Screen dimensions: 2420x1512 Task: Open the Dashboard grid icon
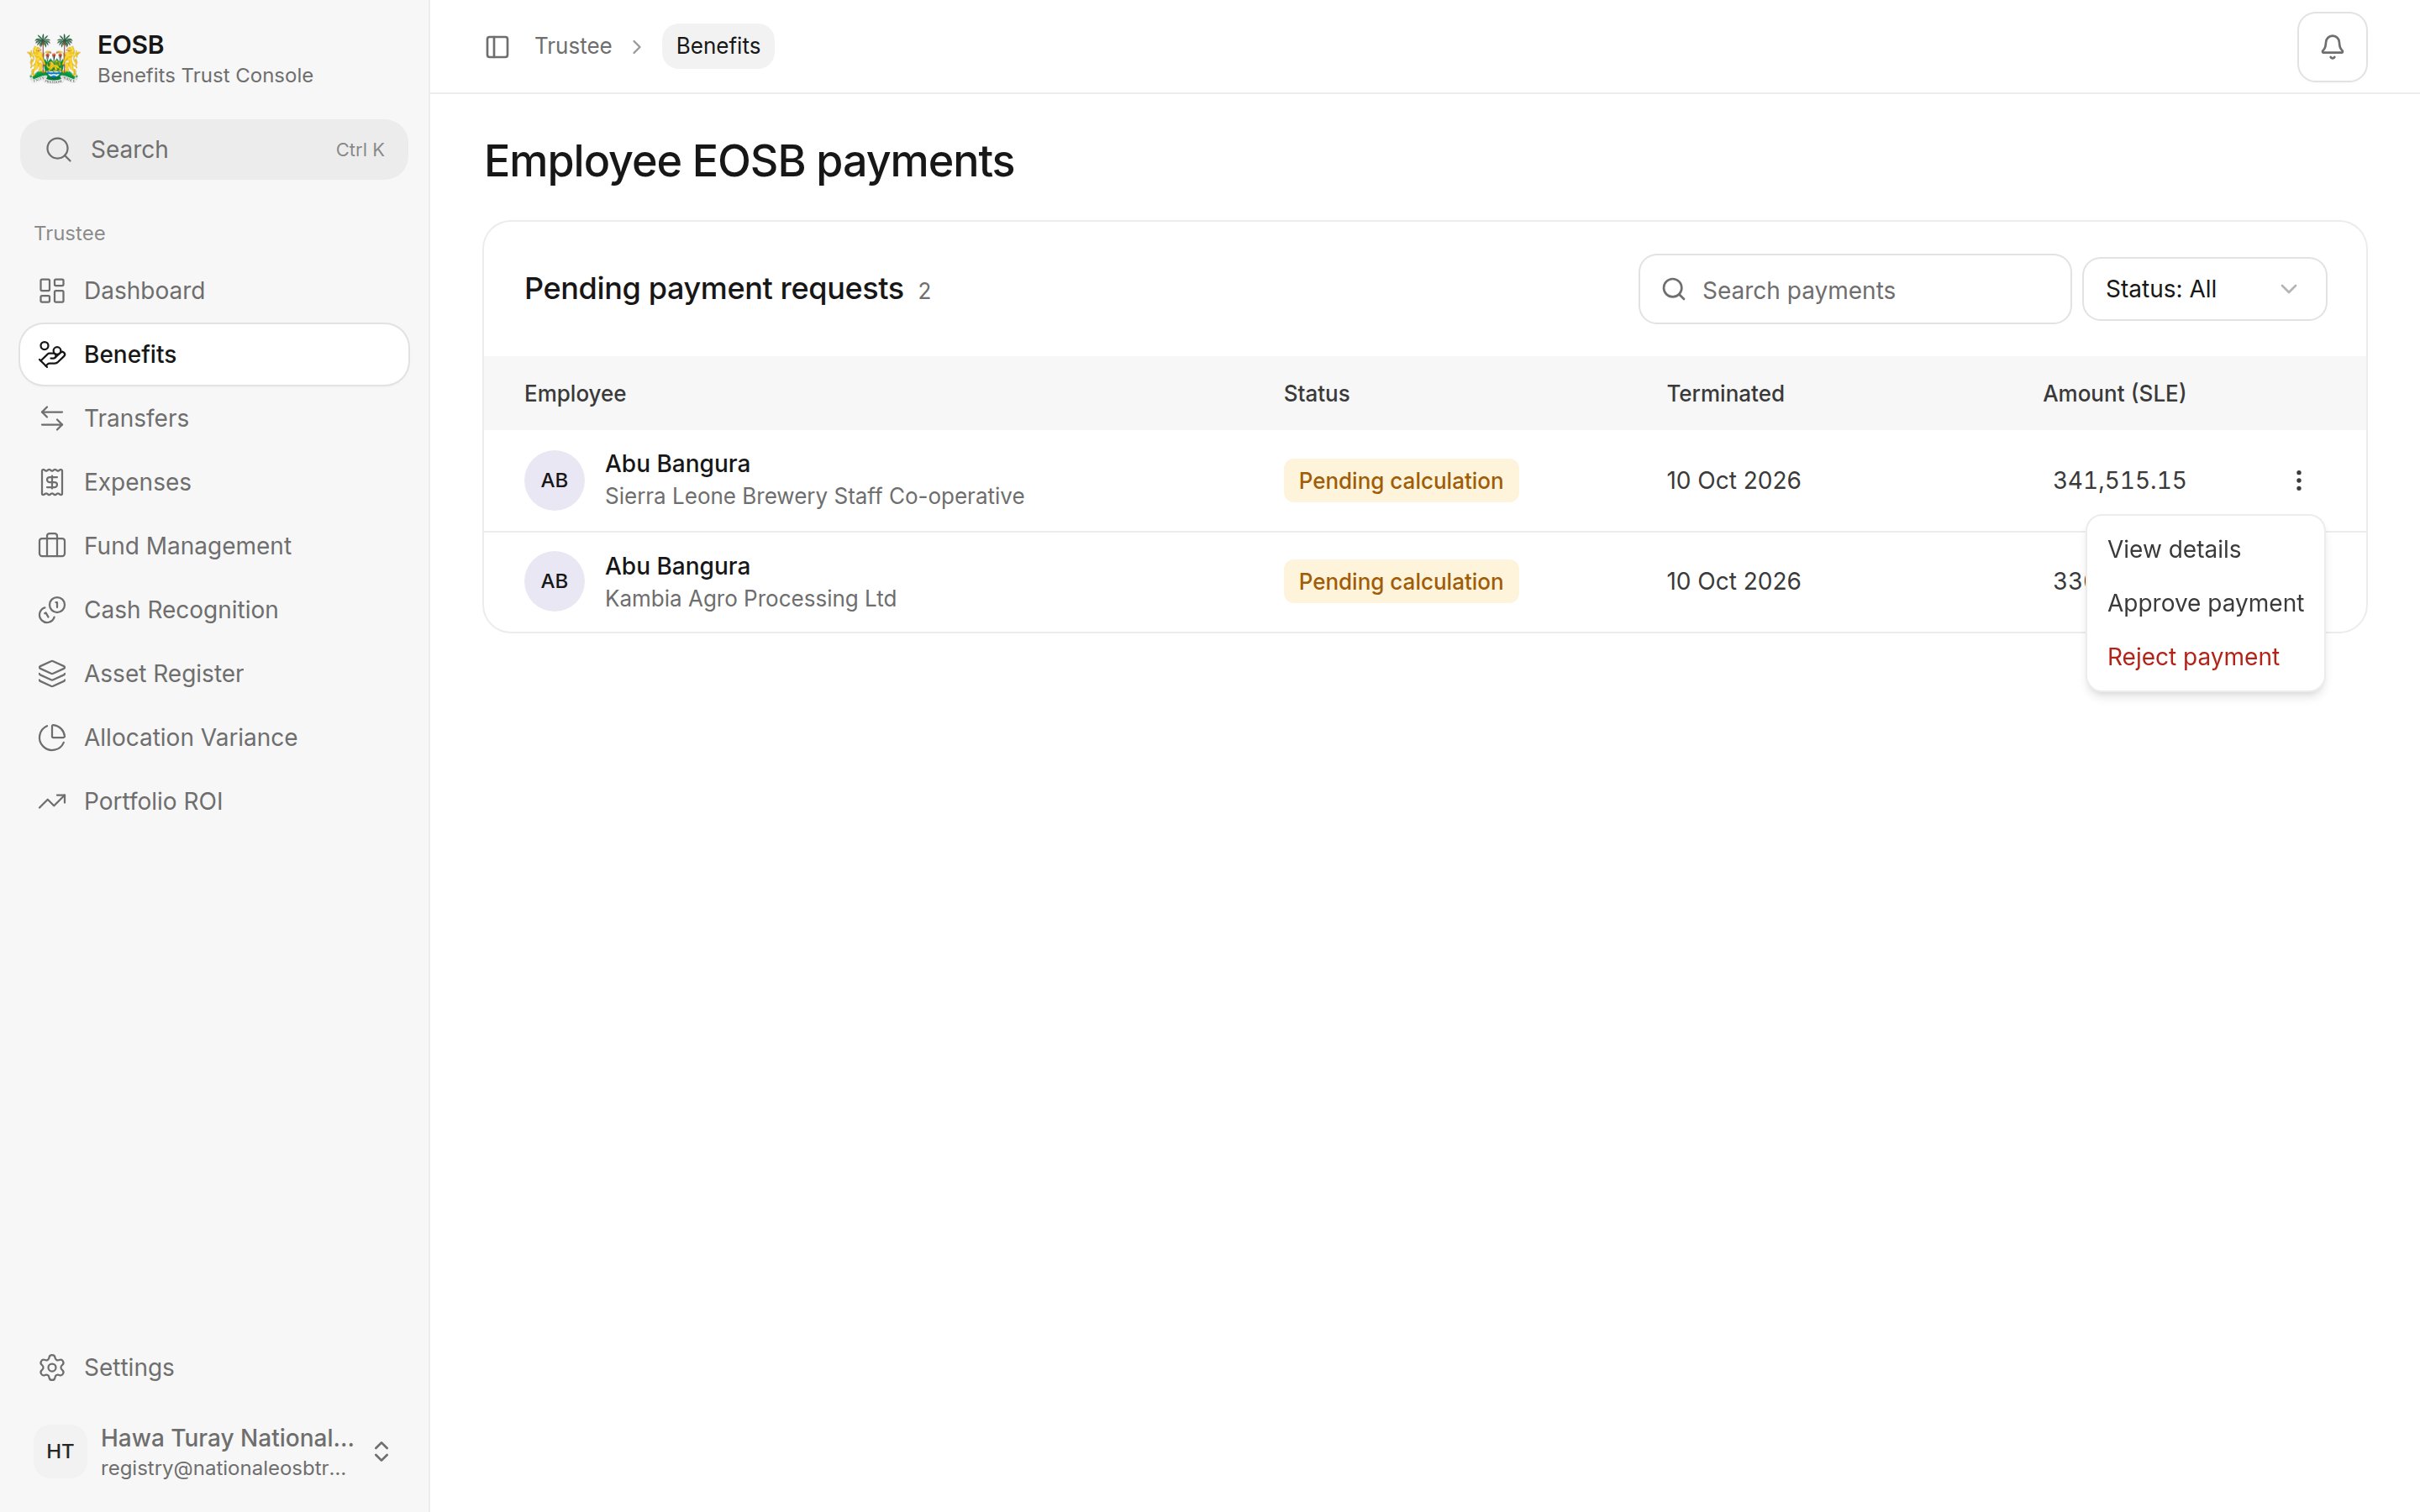(52, 291)
